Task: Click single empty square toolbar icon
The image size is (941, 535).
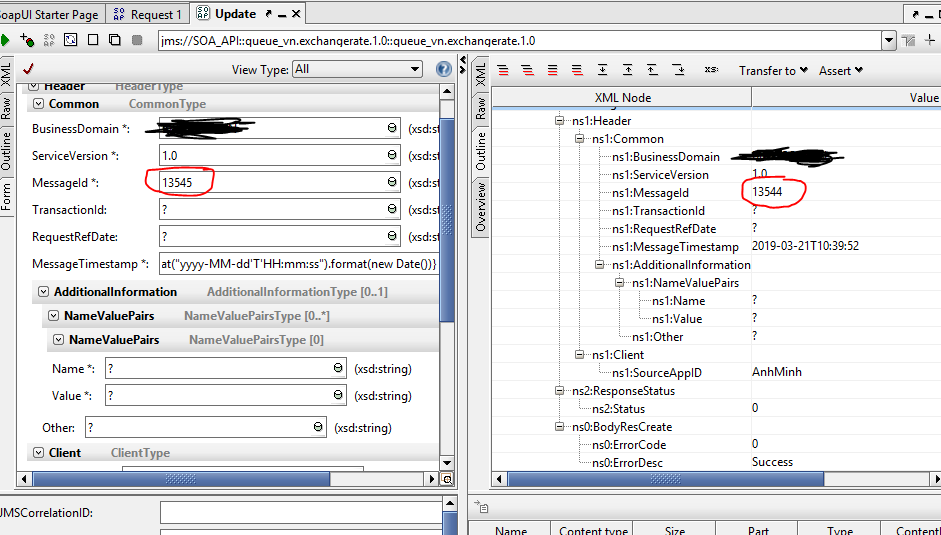Action: click(92, 40)
